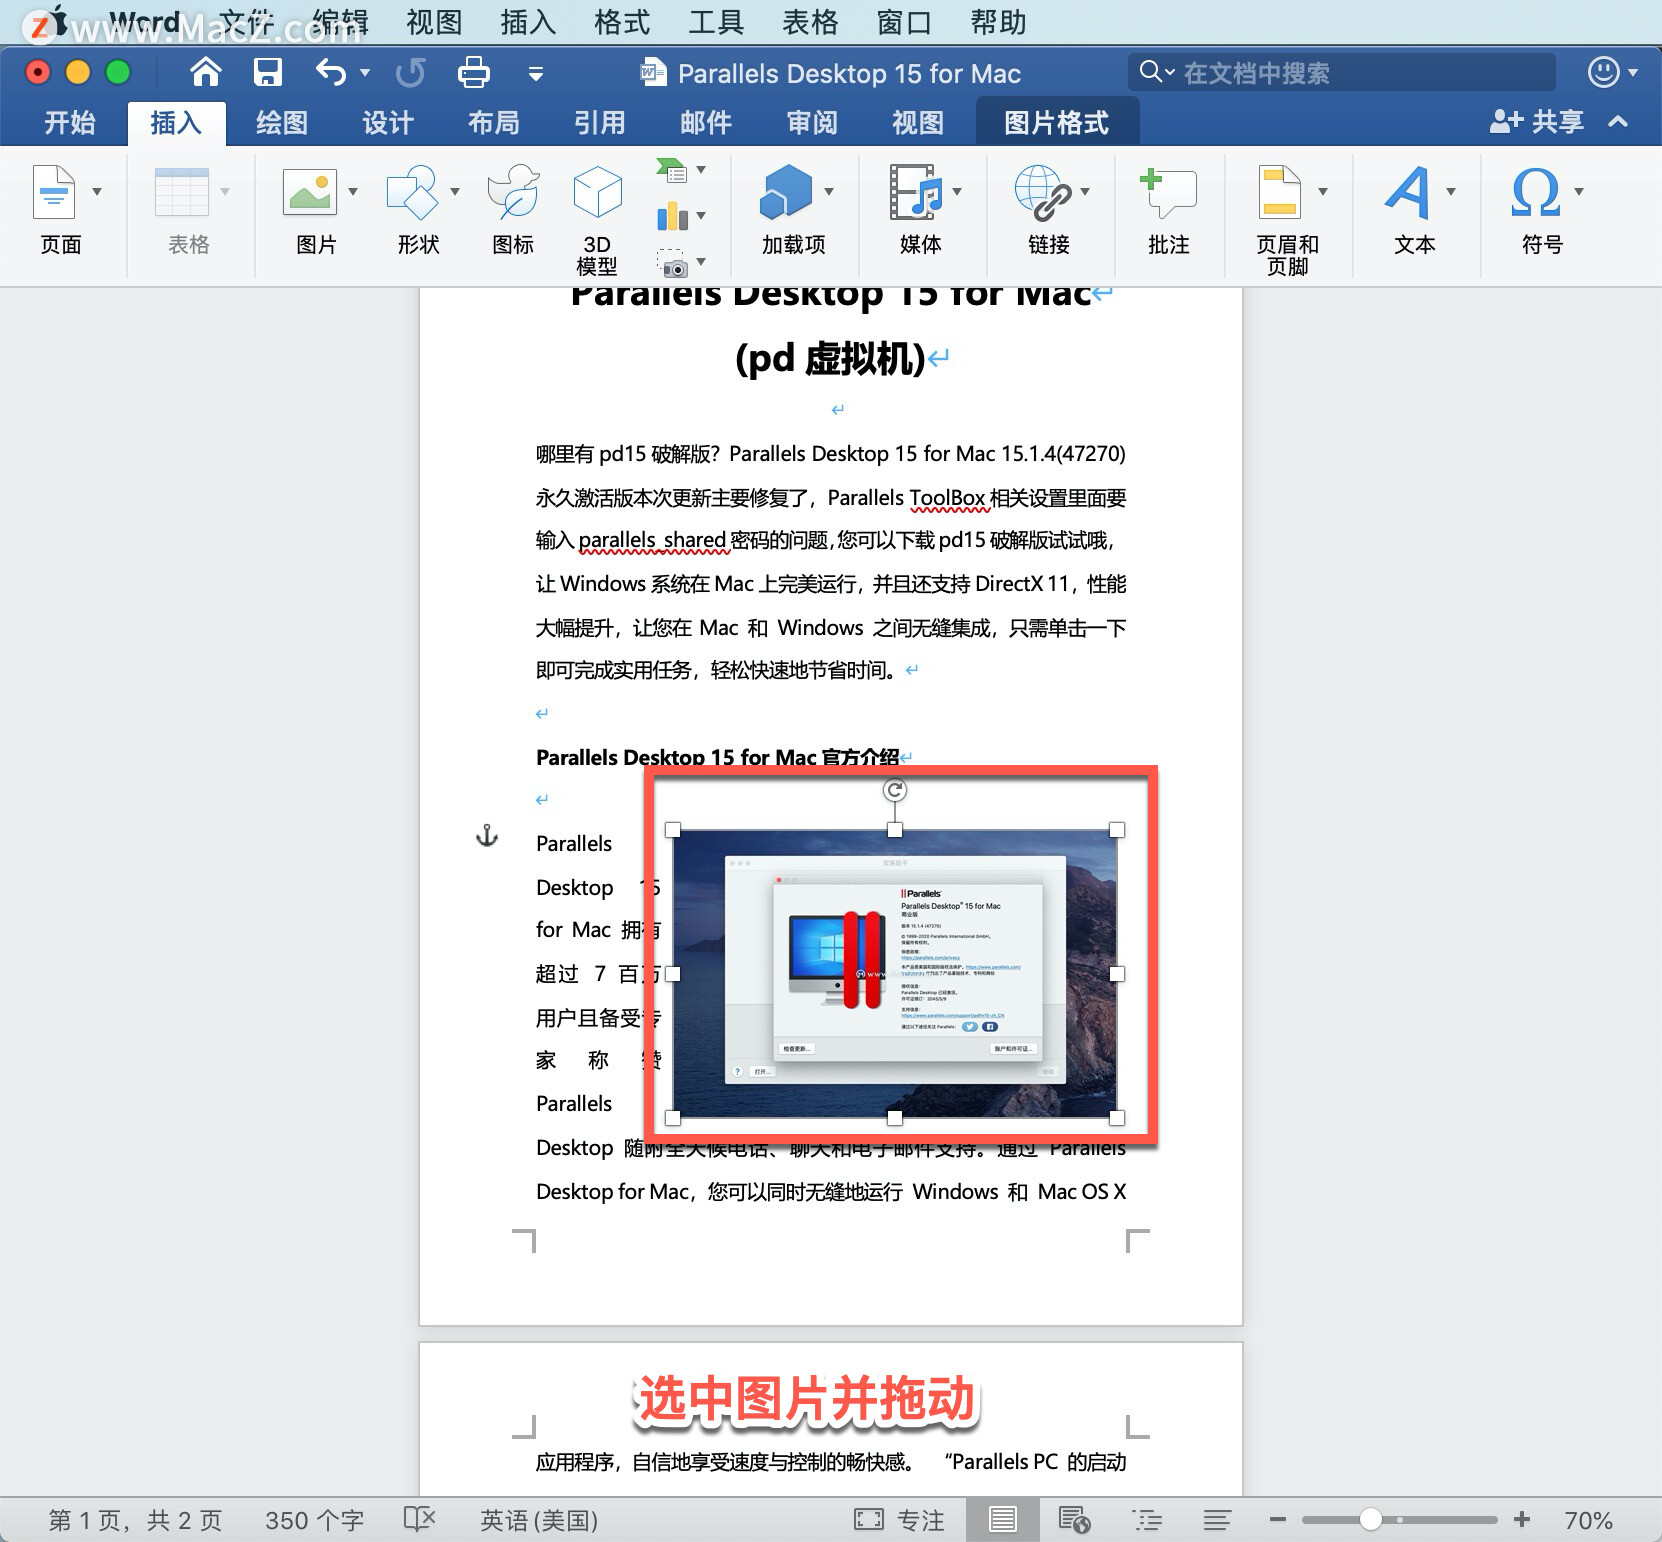Insert a symbol with the 符号 icon
This screenshot has height=1542, width=1662.
coord(1536,192)
